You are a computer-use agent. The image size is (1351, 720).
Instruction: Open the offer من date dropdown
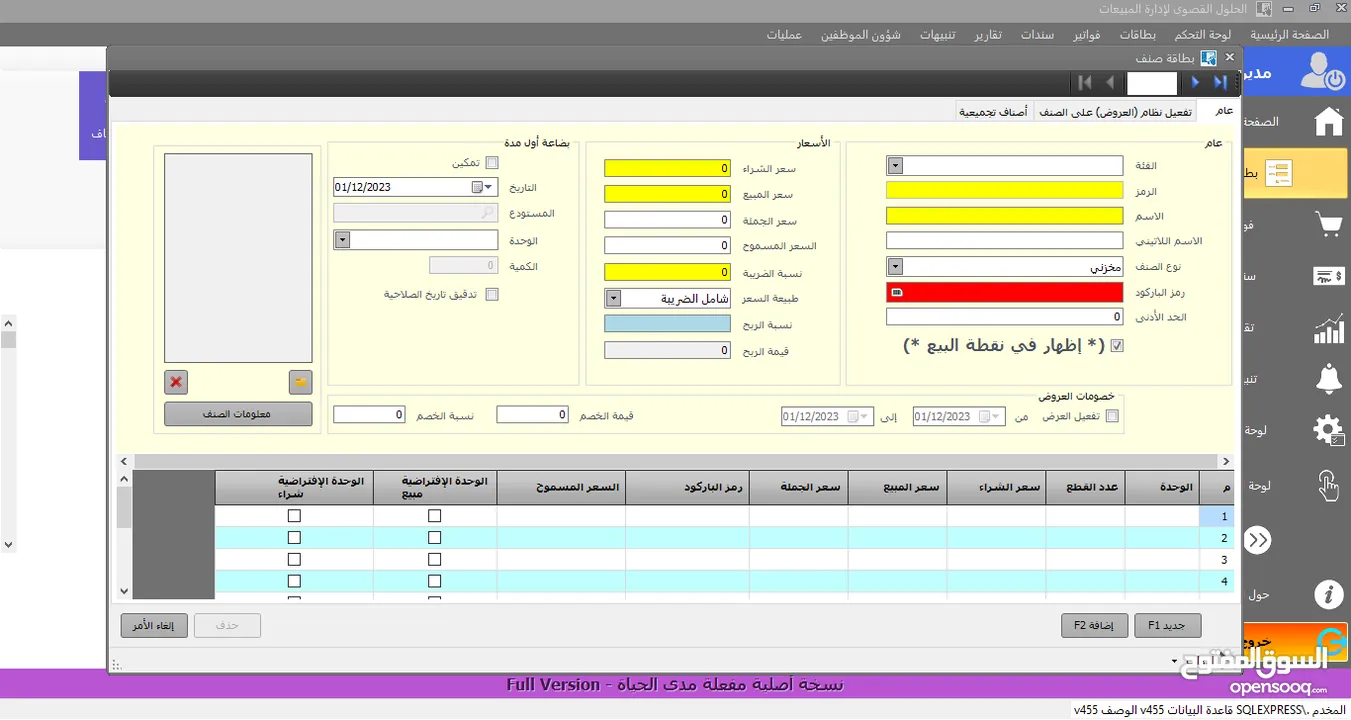point(997,417)
